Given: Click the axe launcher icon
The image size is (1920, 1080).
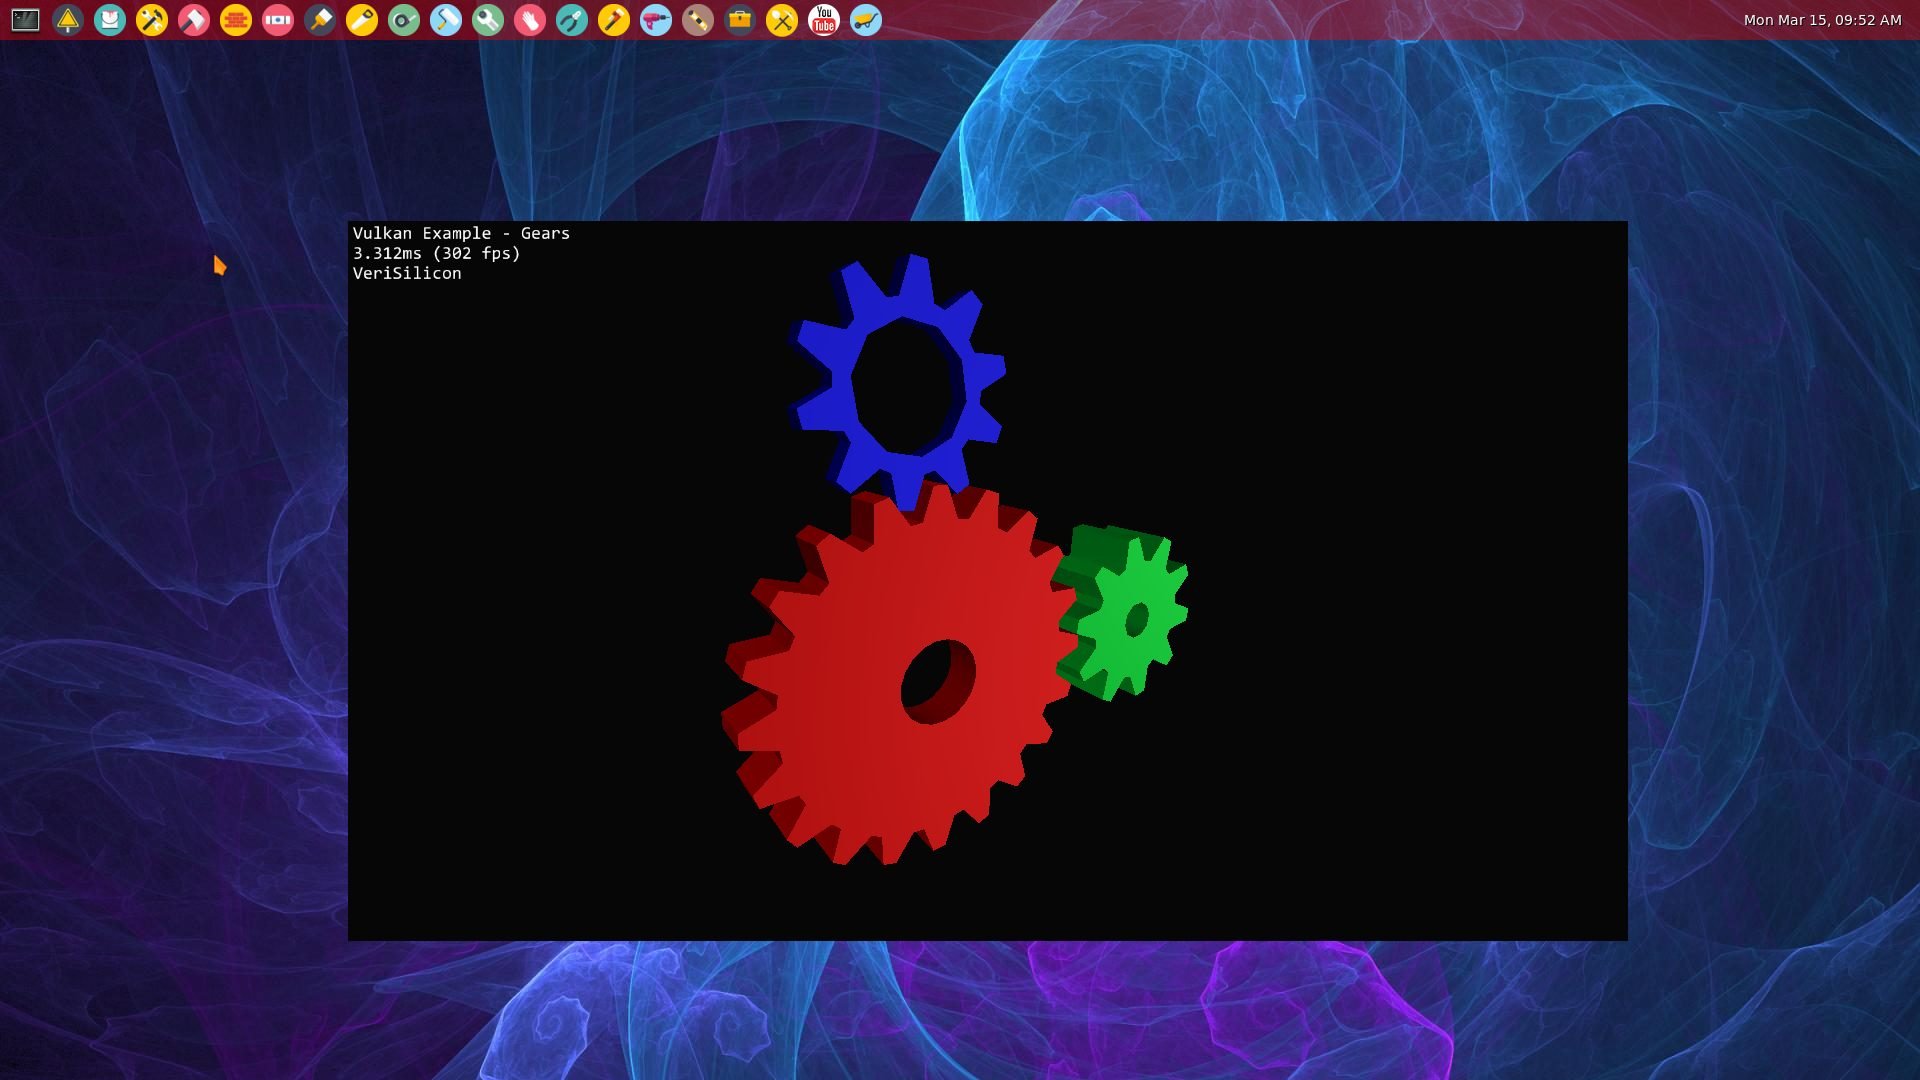Looking at the screenshot, I should click(x=194, y=20).
